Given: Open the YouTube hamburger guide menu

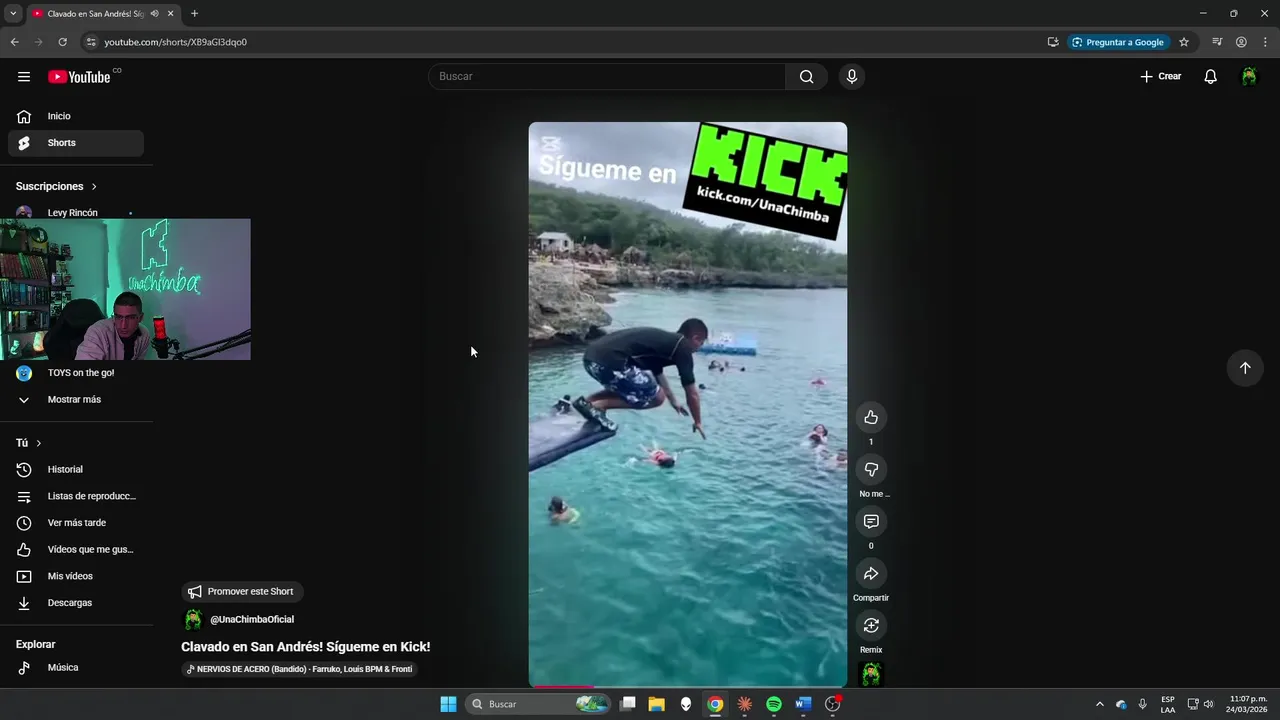Looking at the screenshot, I should point(24,77).
